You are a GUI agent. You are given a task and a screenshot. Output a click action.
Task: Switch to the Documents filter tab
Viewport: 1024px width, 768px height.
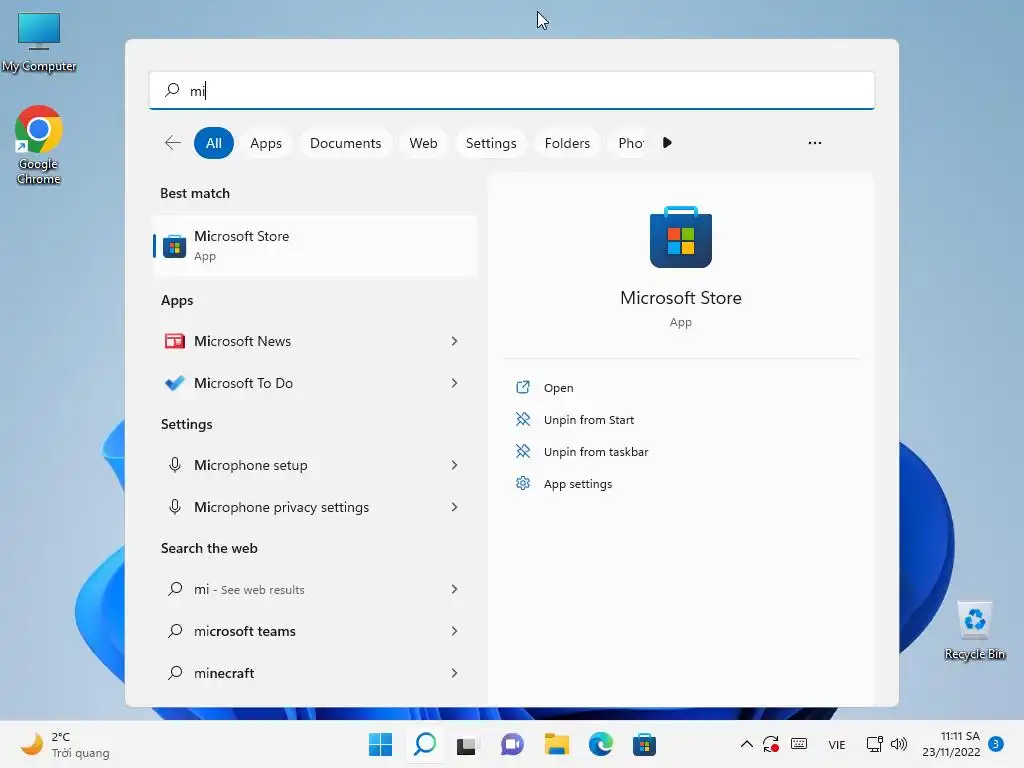[345, 143]
